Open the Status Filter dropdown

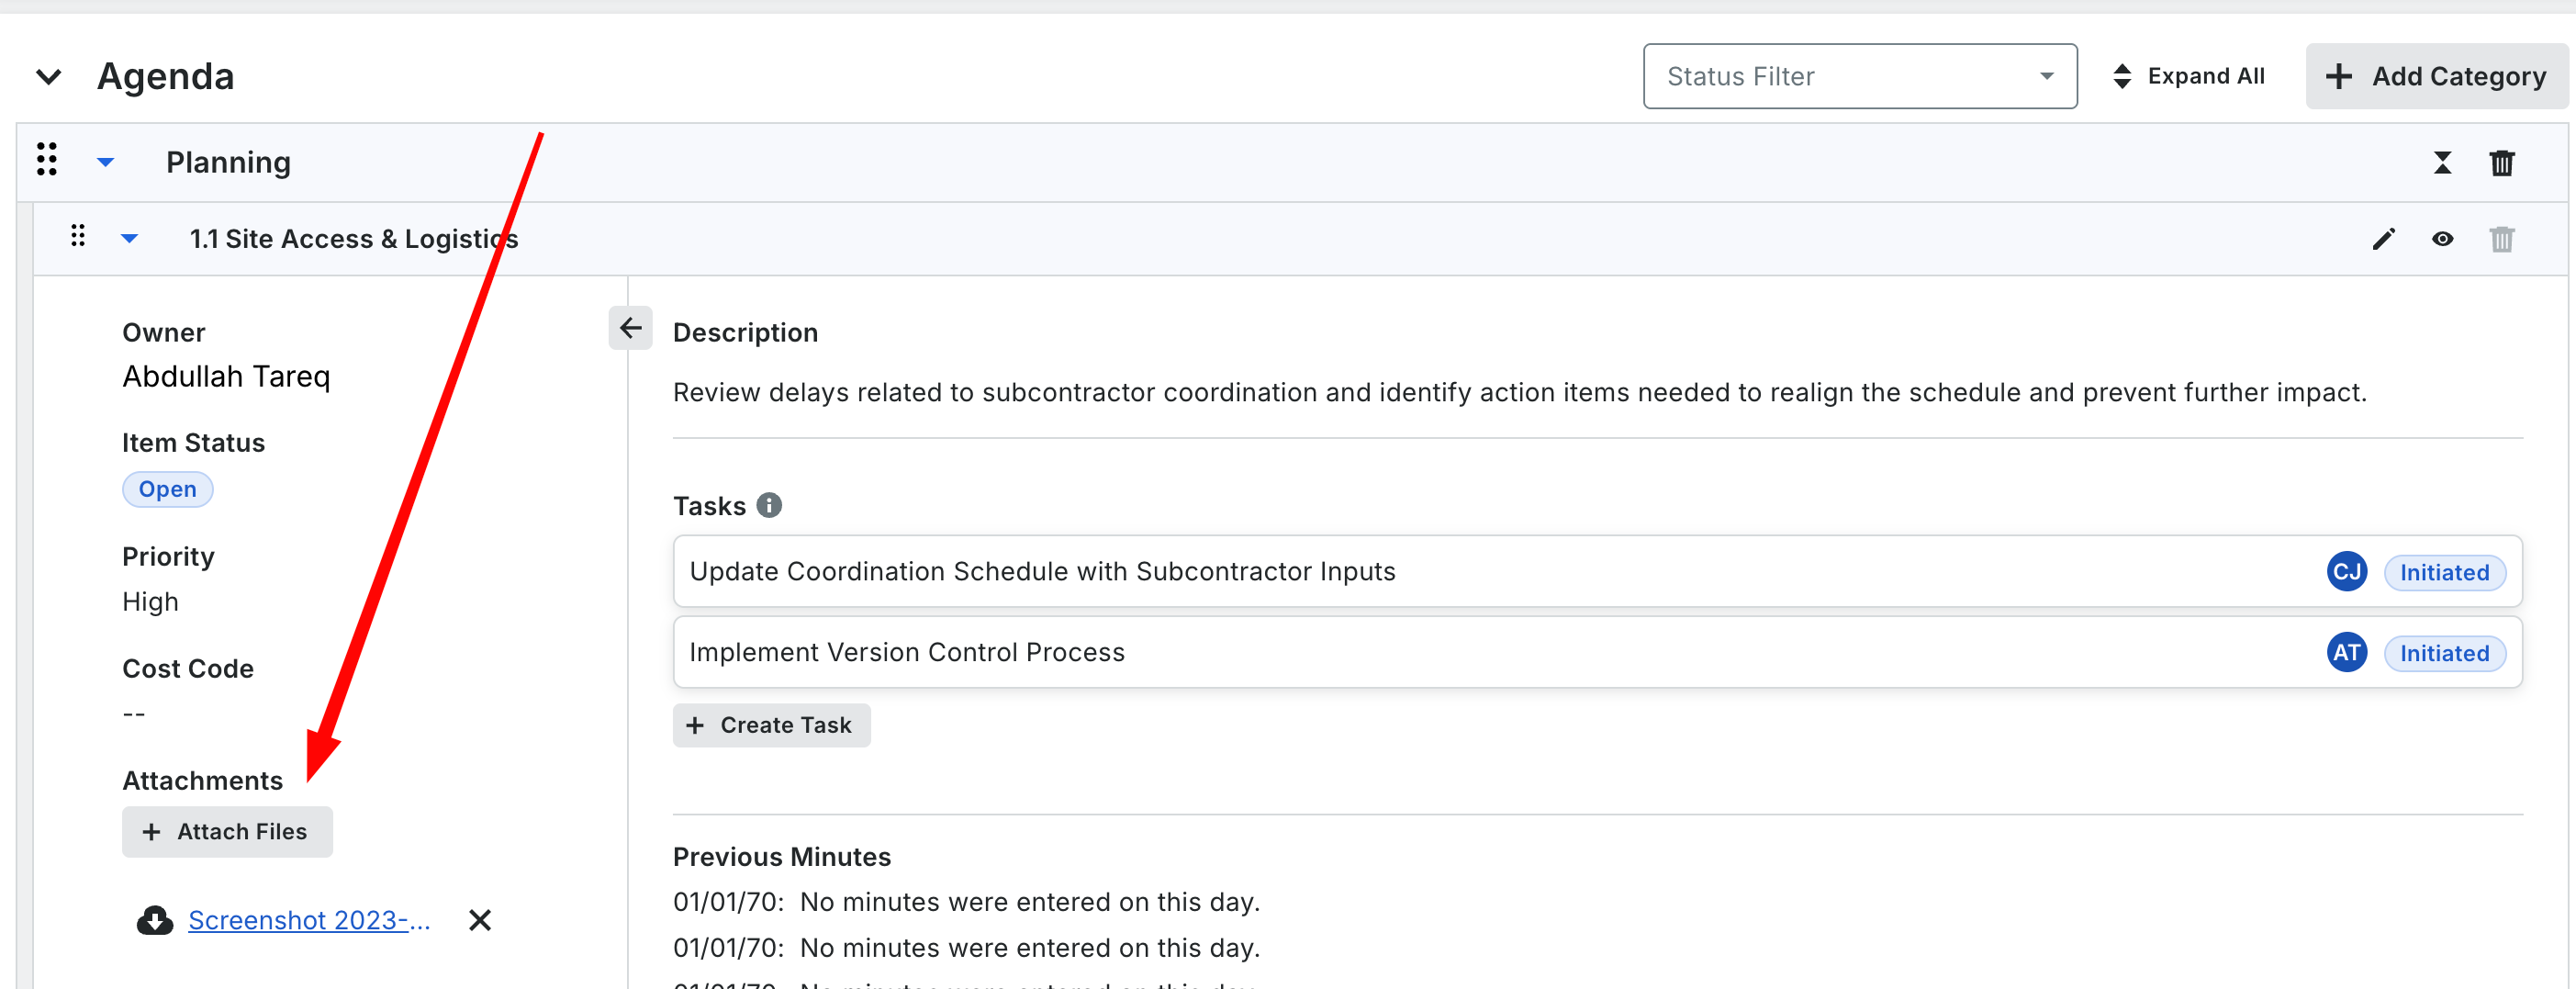(1859, 76)
